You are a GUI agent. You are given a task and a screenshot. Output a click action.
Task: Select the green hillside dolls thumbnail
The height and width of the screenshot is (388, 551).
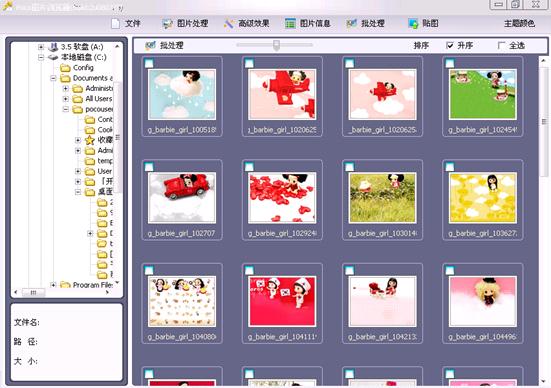(x=483, y=95)
